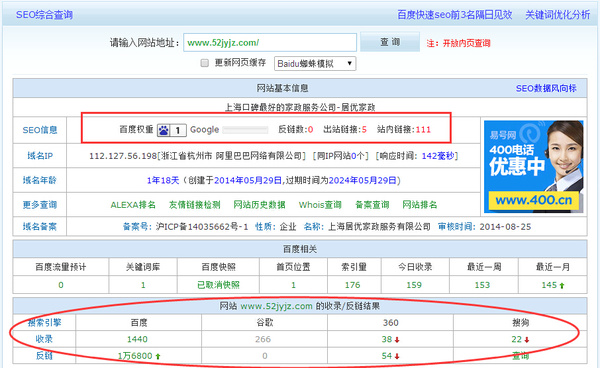Click the site title 上海口碑最好的家政服务公司
Image resolution: width=600 pixels, height=368 pixels.
(280, 107)
